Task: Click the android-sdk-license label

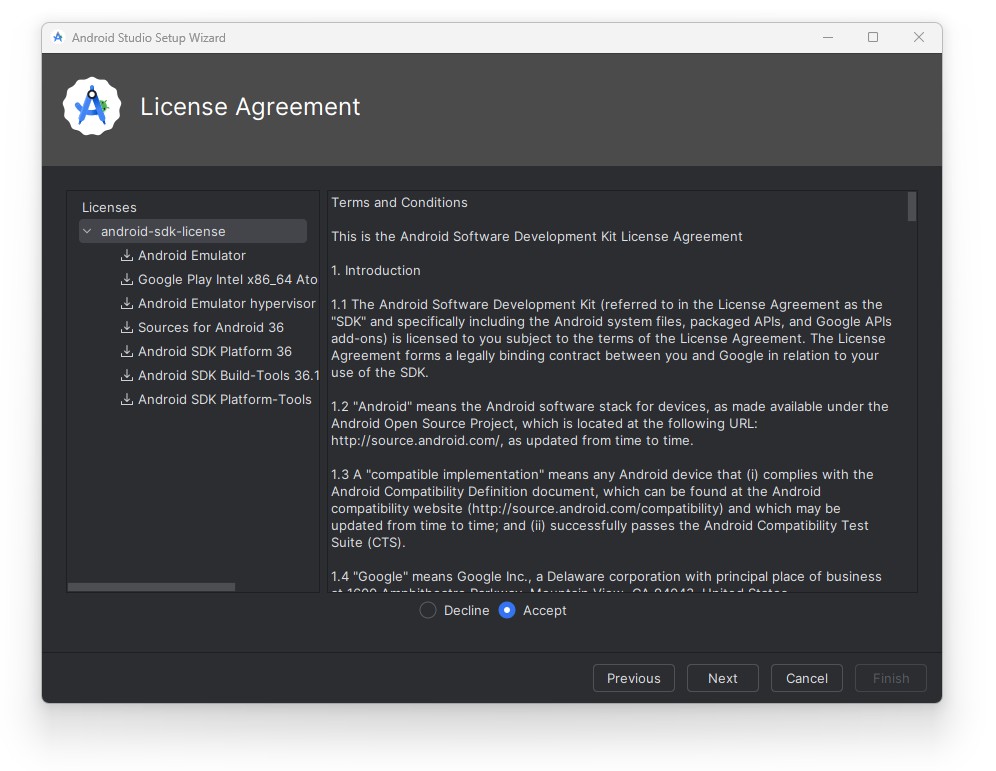Action: (163, 231)
